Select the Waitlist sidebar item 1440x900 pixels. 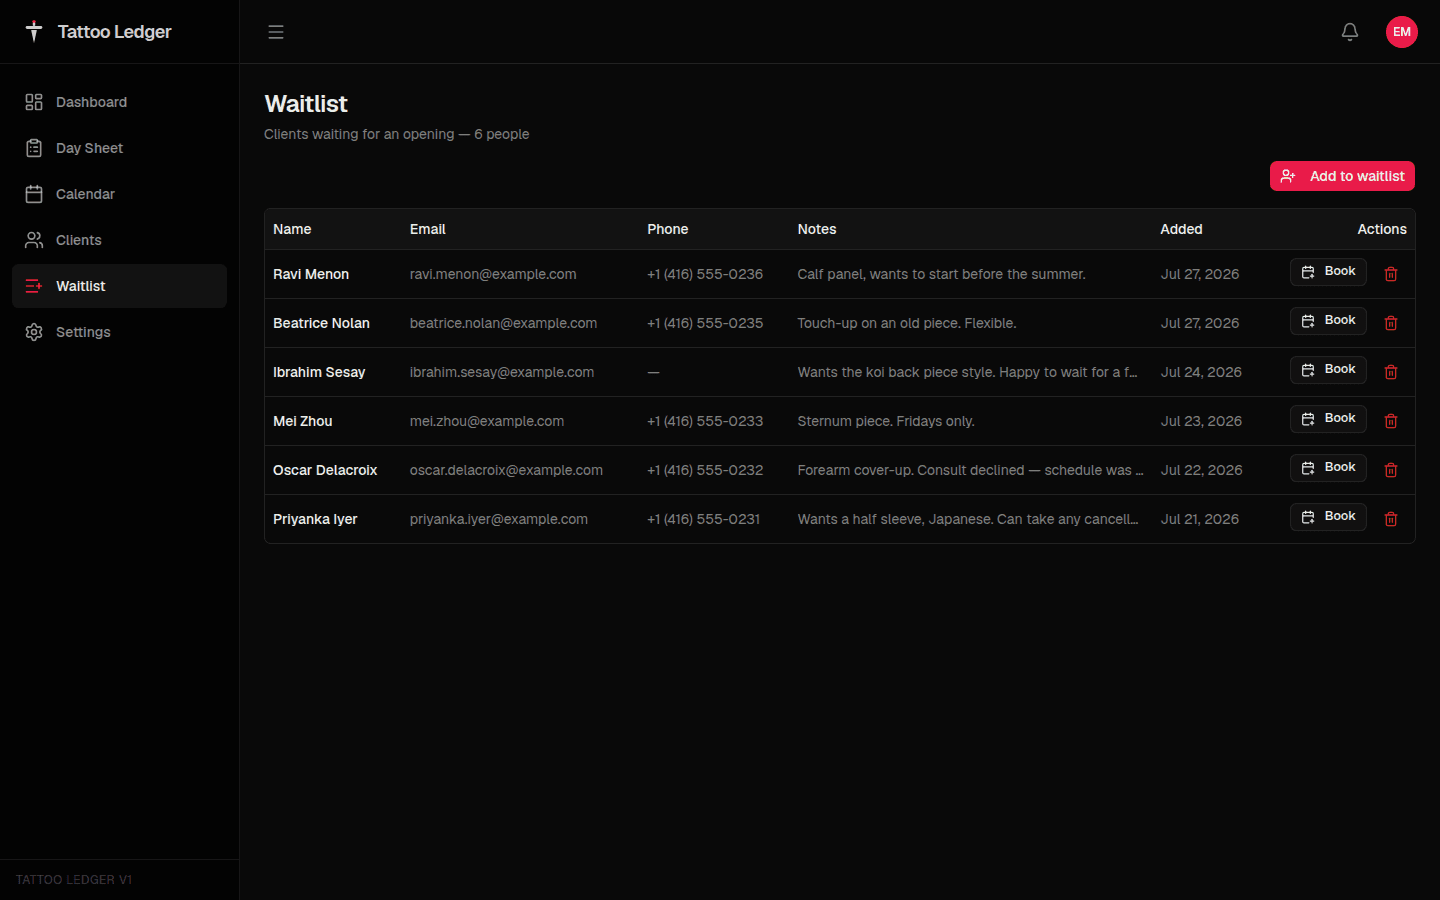[119, 286]
